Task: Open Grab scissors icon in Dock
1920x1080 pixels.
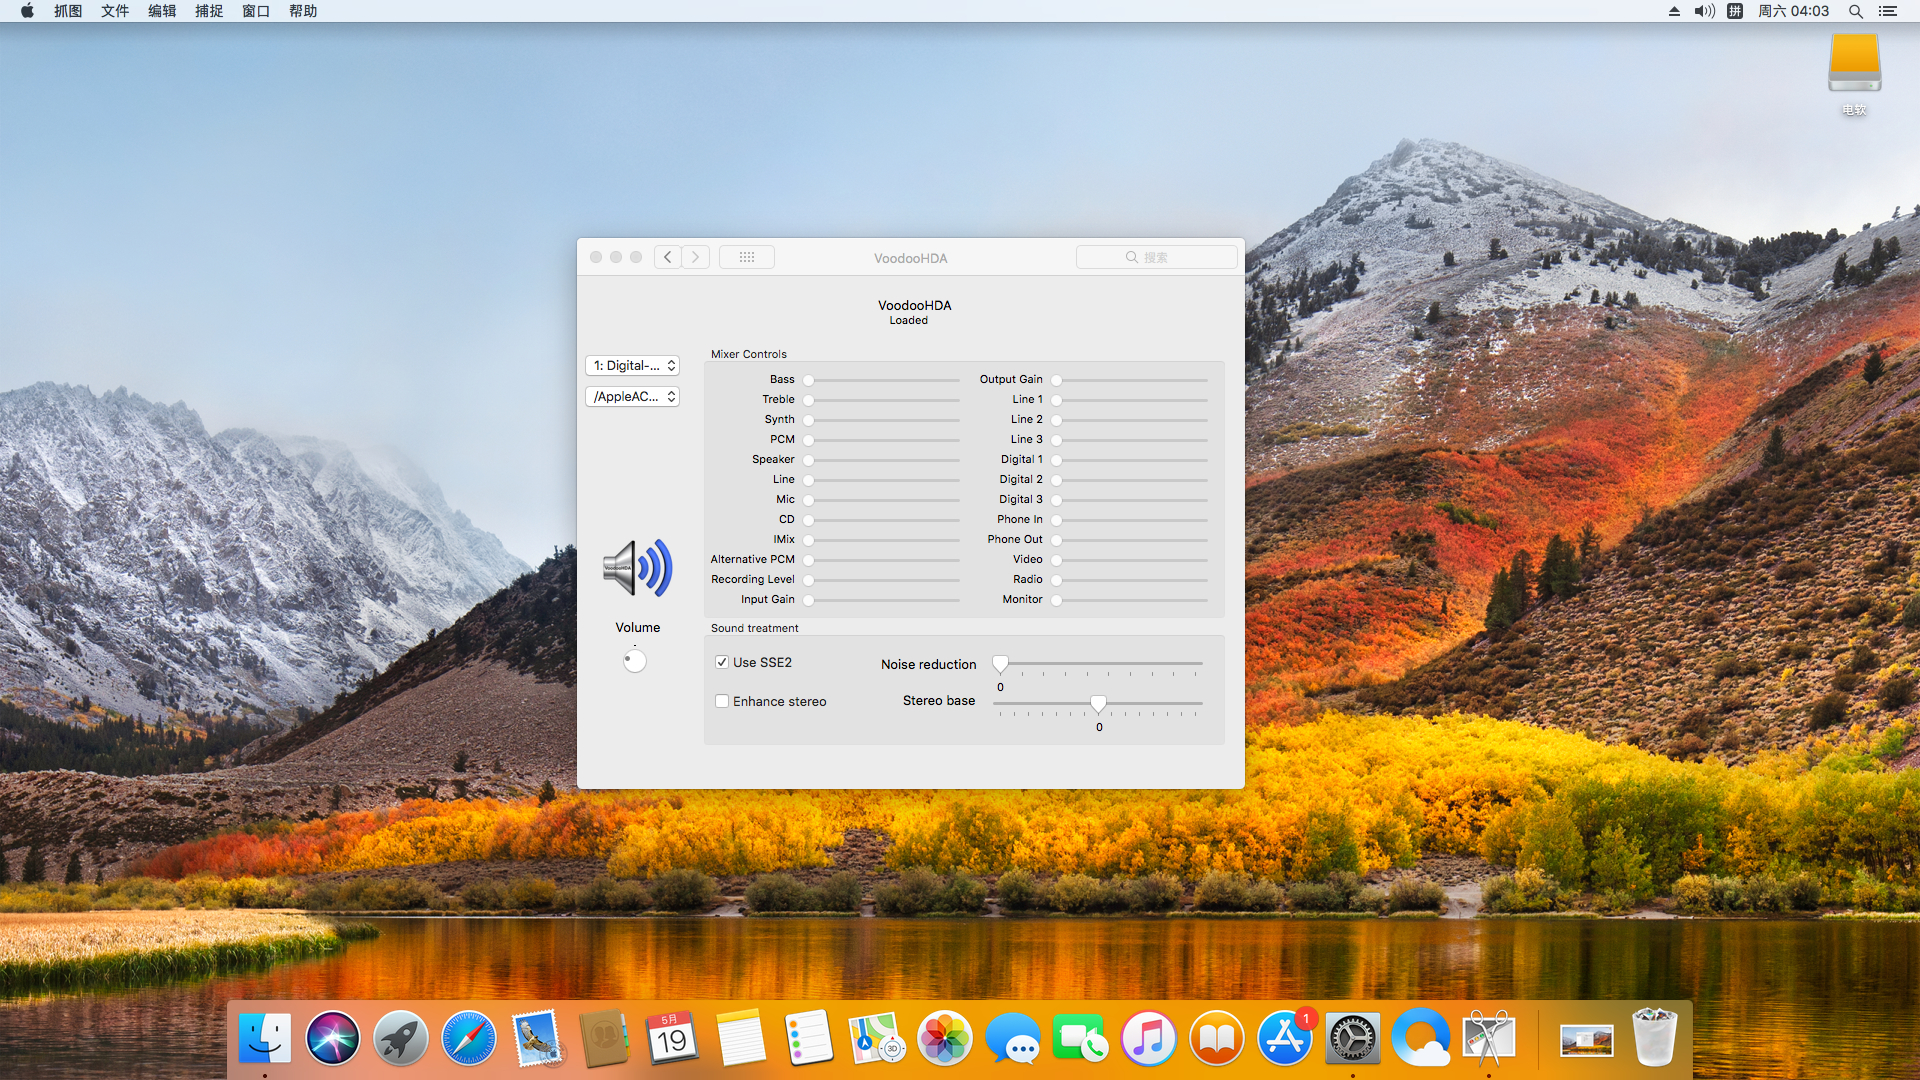Action: tap(1489, 1038)
